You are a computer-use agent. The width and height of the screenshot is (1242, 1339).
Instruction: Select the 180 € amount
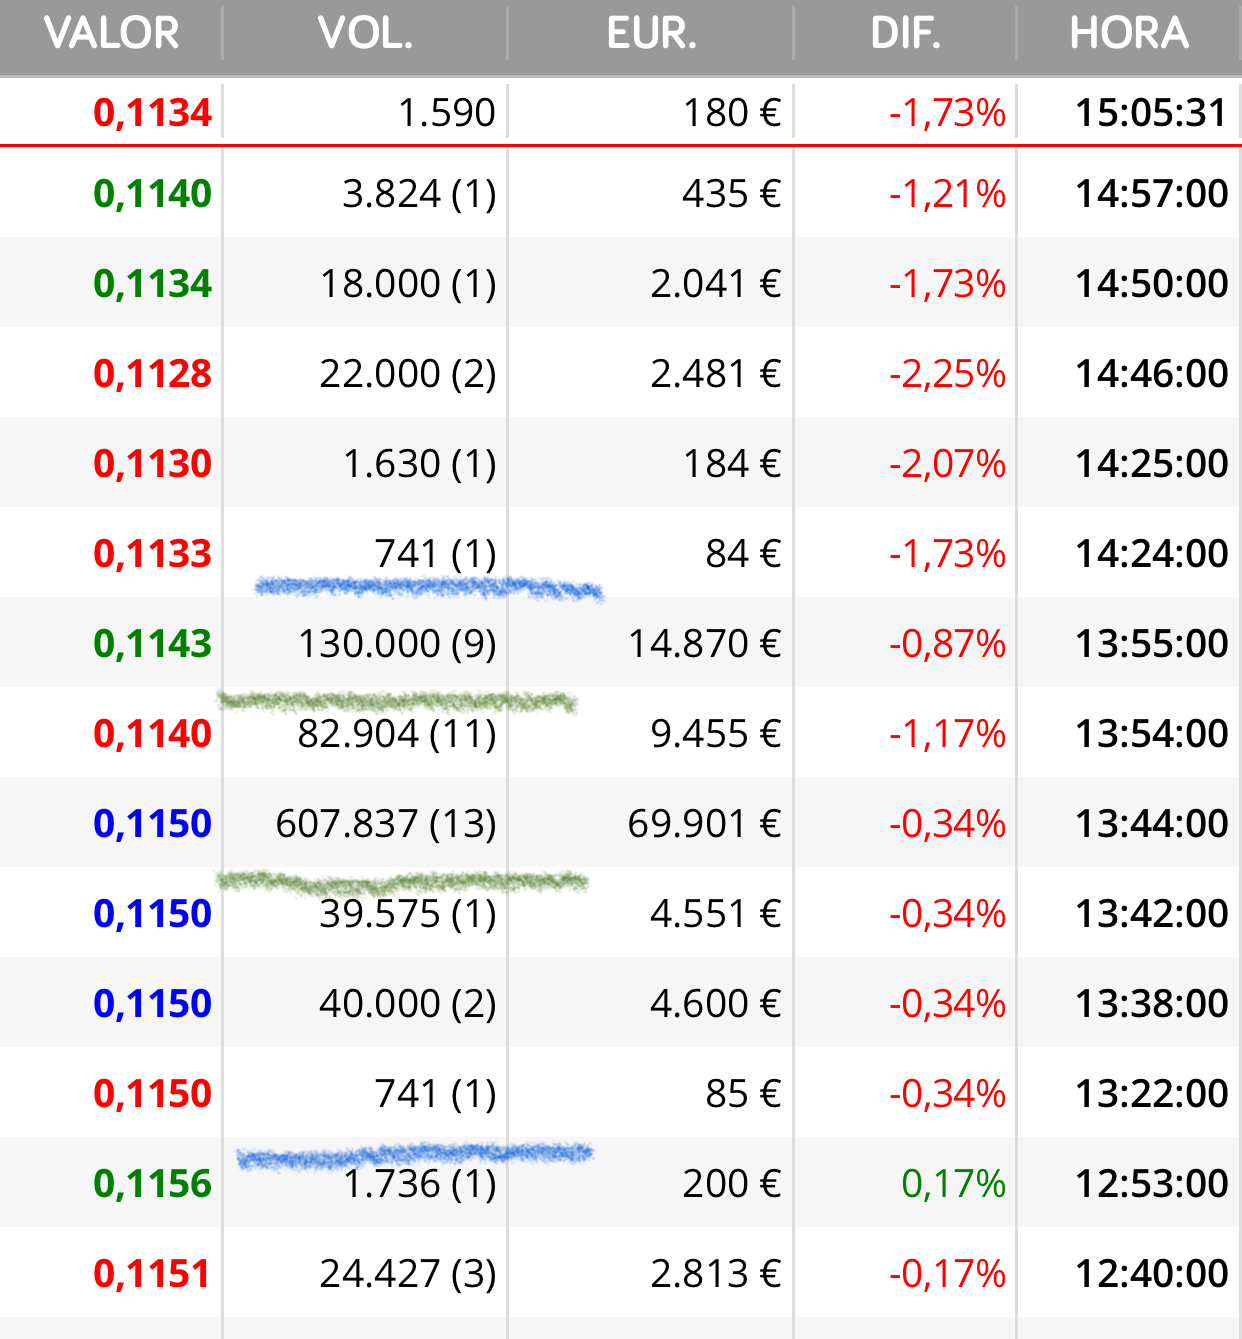pyautogui.click(x=731, y=113)
